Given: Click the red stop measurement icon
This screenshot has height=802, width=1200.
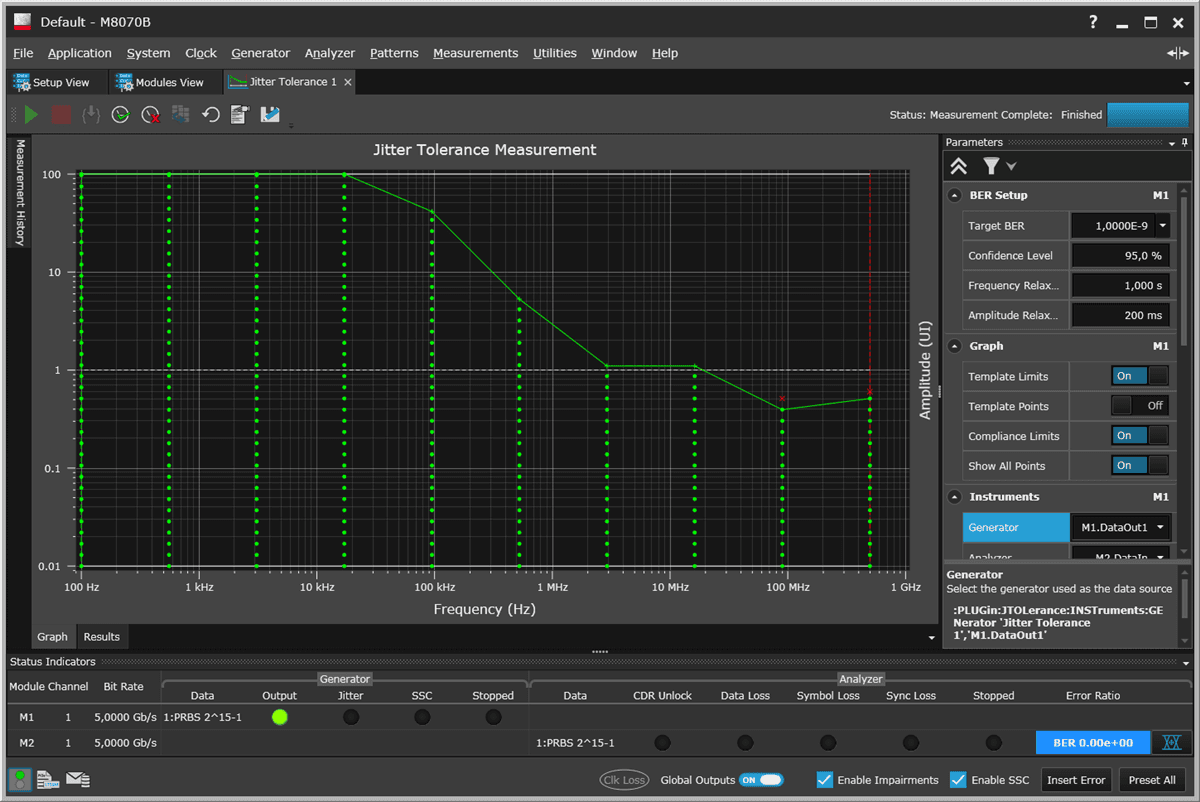Looking at the screenshot, I should point(60,114).
